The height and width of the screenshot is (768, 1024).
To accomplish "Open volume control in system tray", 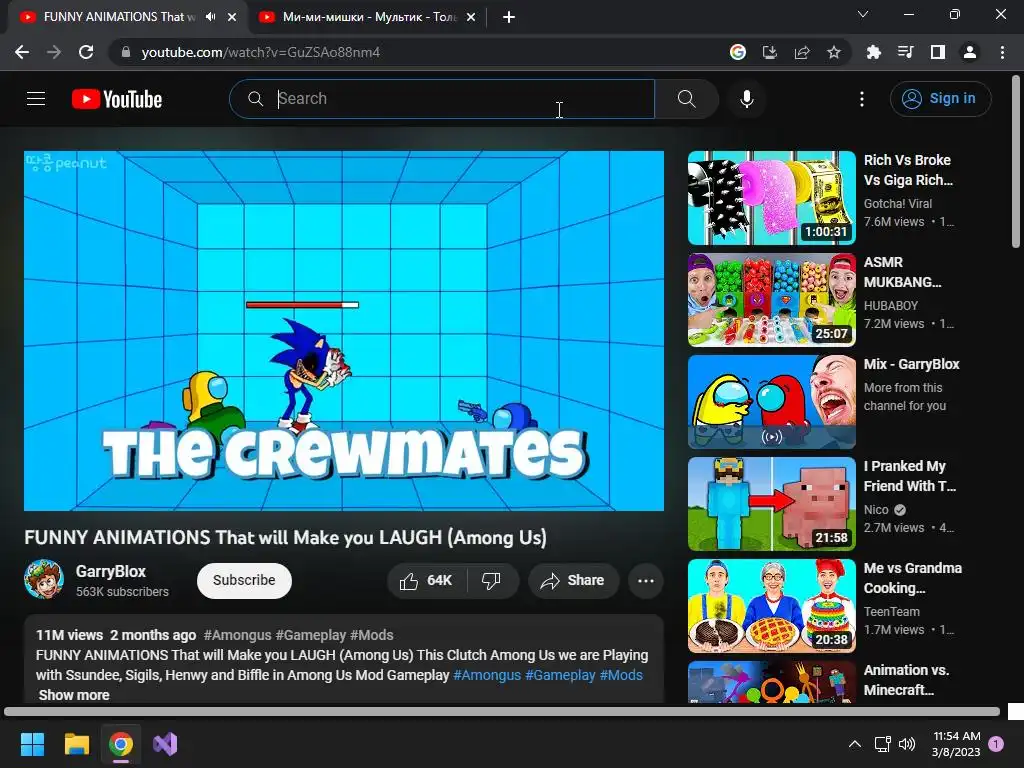I will point(906,744).
